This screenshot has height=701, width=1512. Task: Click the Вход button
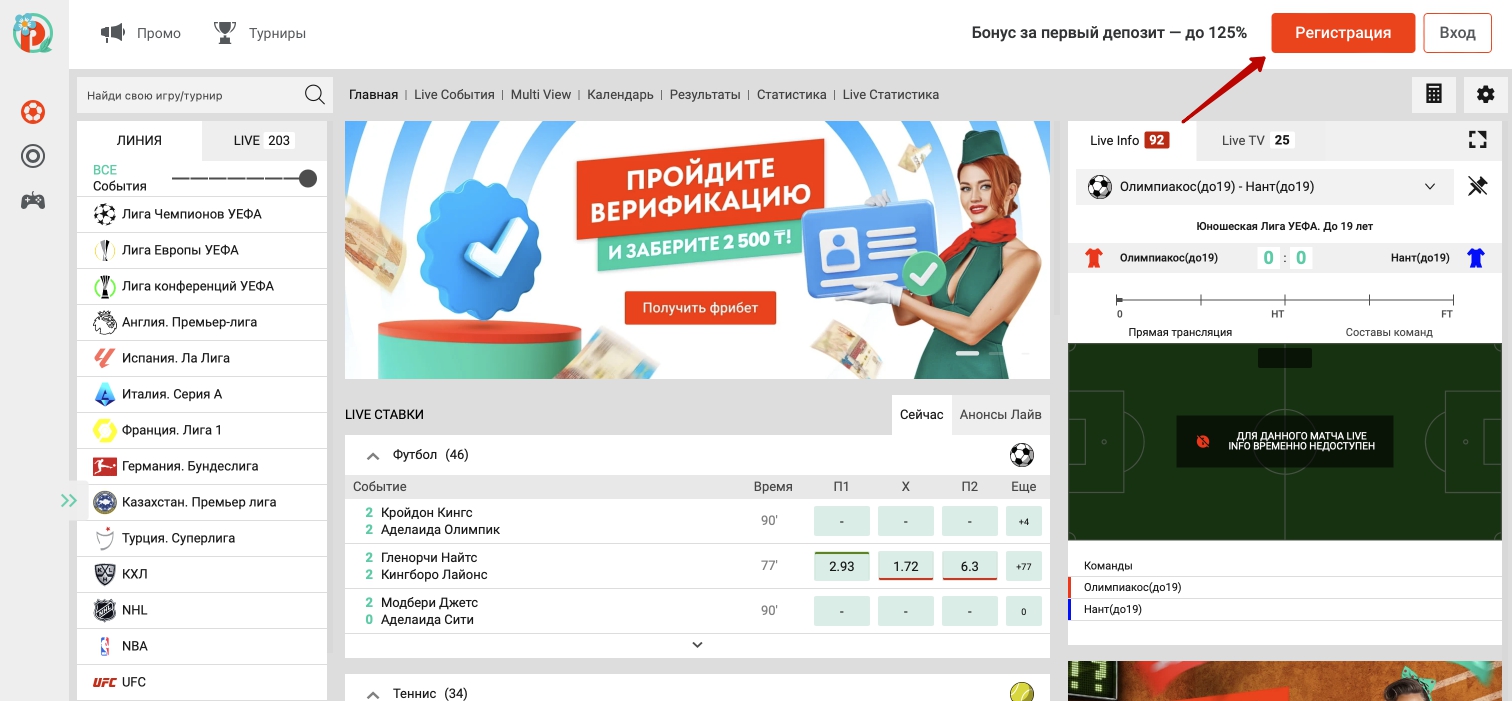pos(1458,33)
